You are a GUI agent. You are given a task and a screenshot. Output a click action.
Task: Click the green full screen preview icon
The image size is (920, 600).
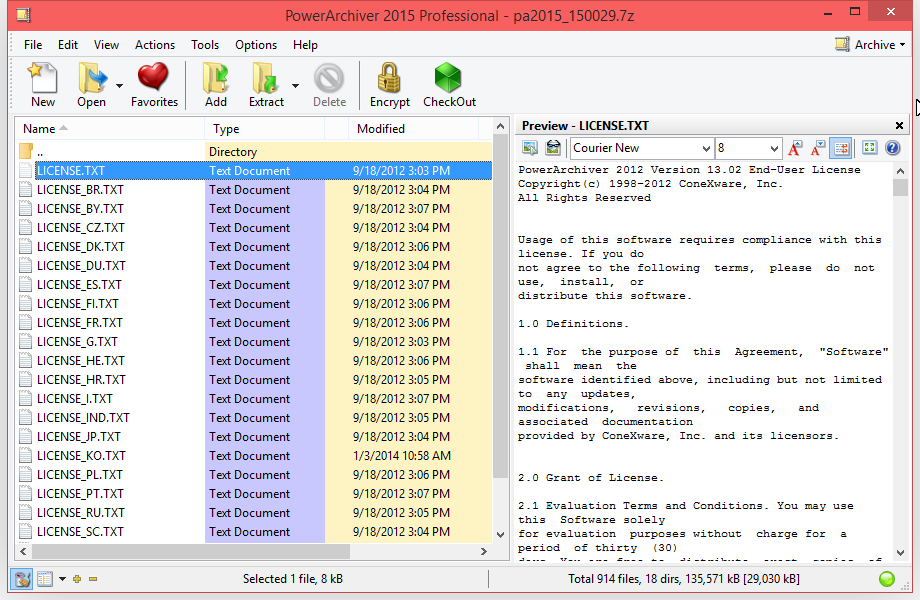pyautogui.click(x=870, y=148)
